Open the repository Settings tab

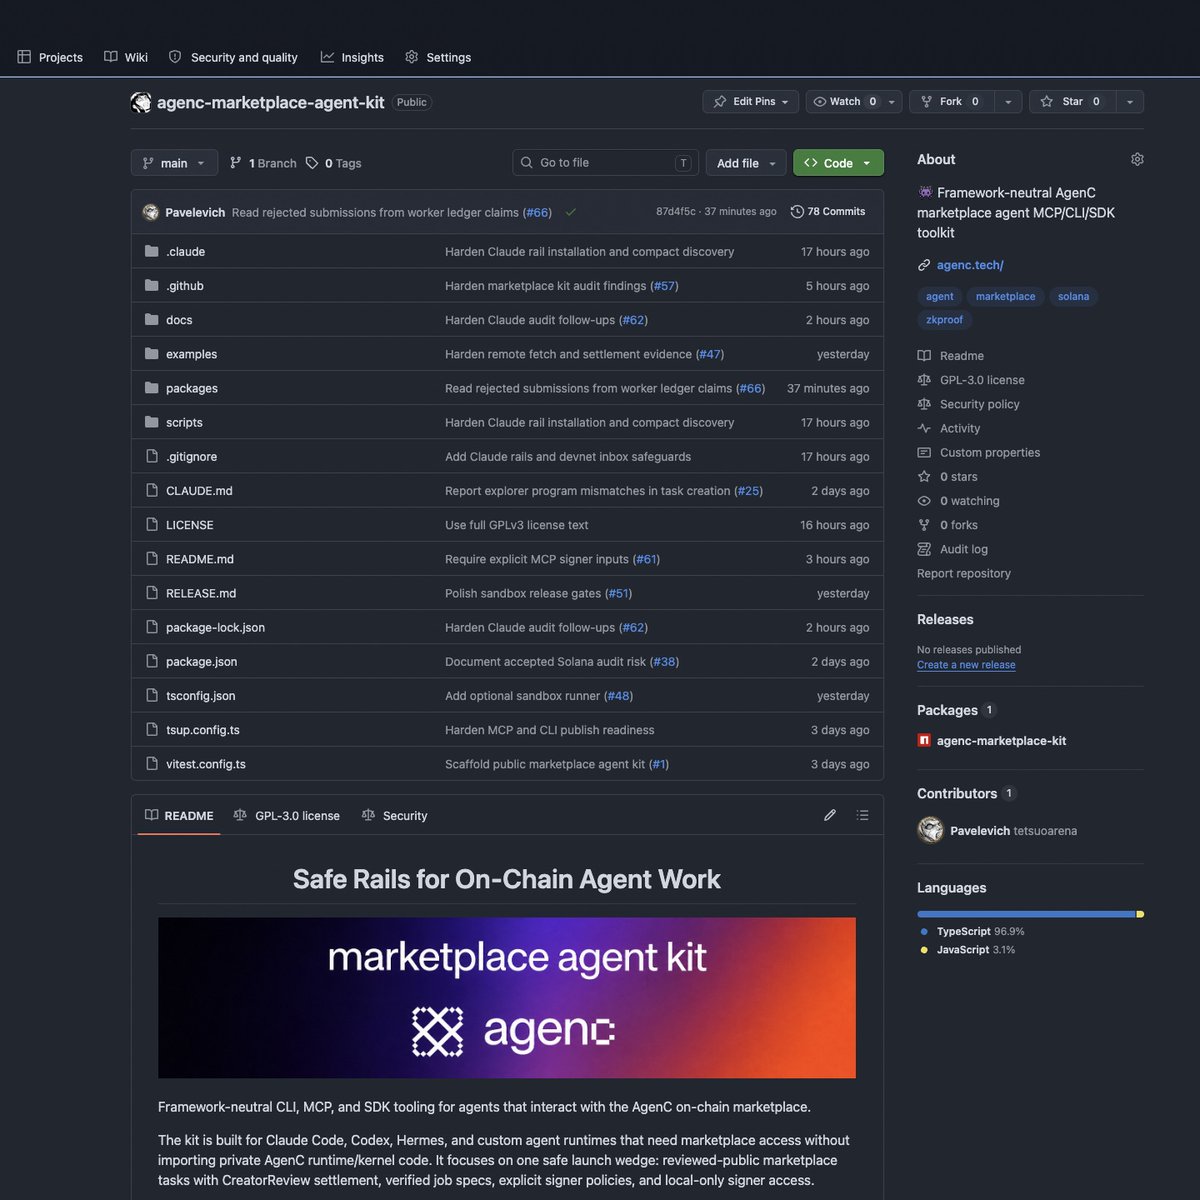[438, 57]
